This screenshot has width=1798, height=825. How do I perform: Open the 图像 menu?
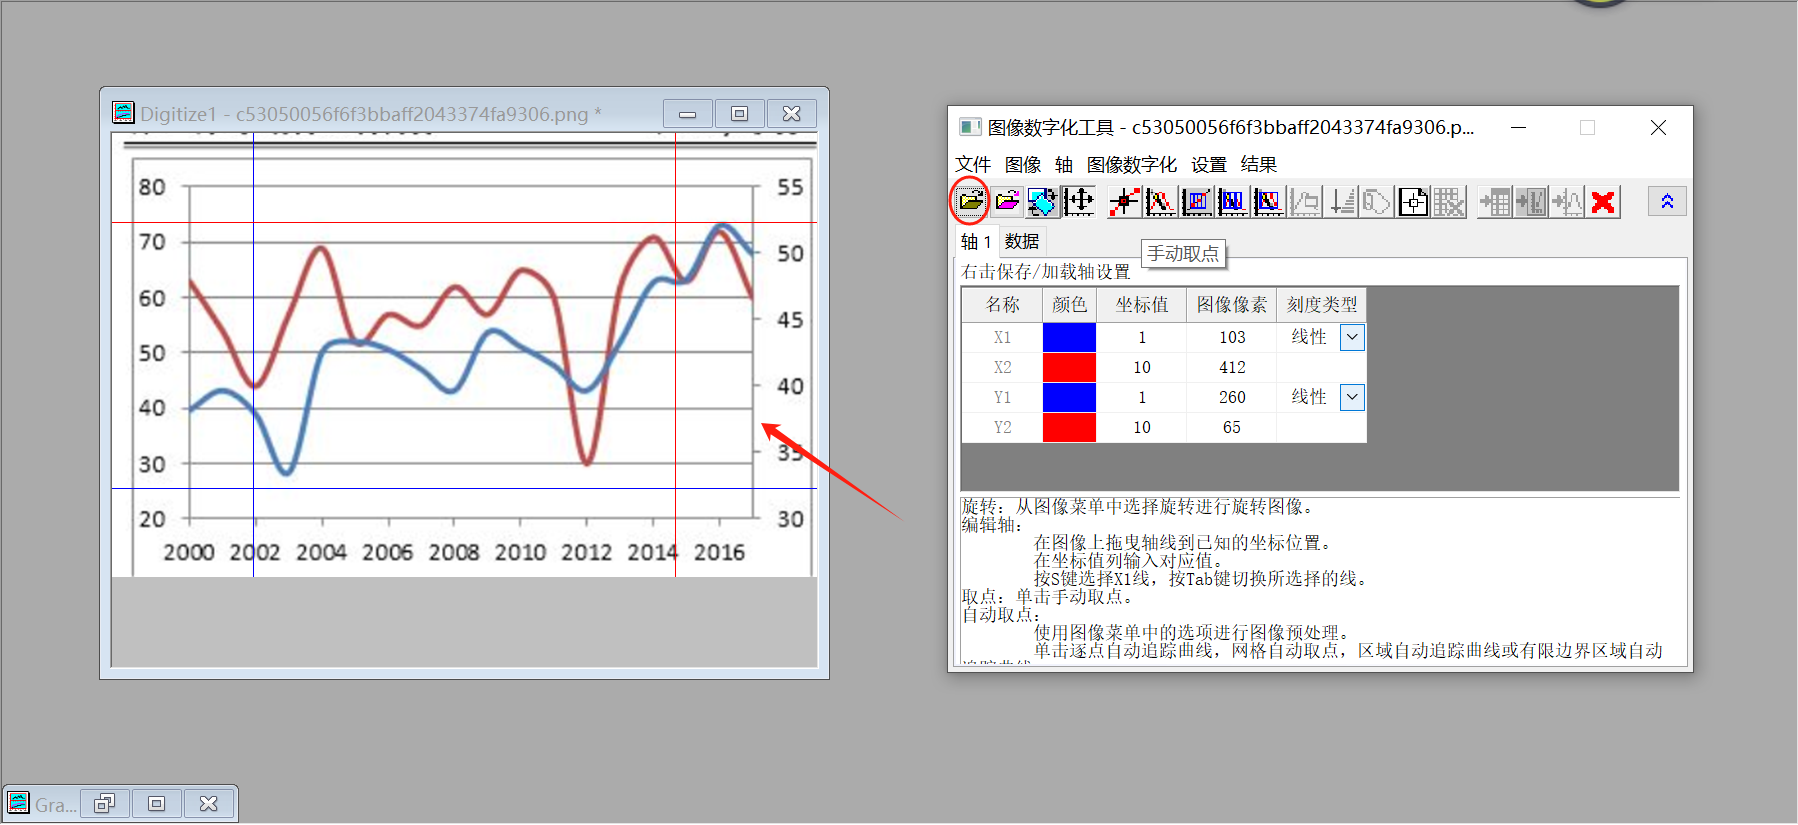click(1022, 164)
